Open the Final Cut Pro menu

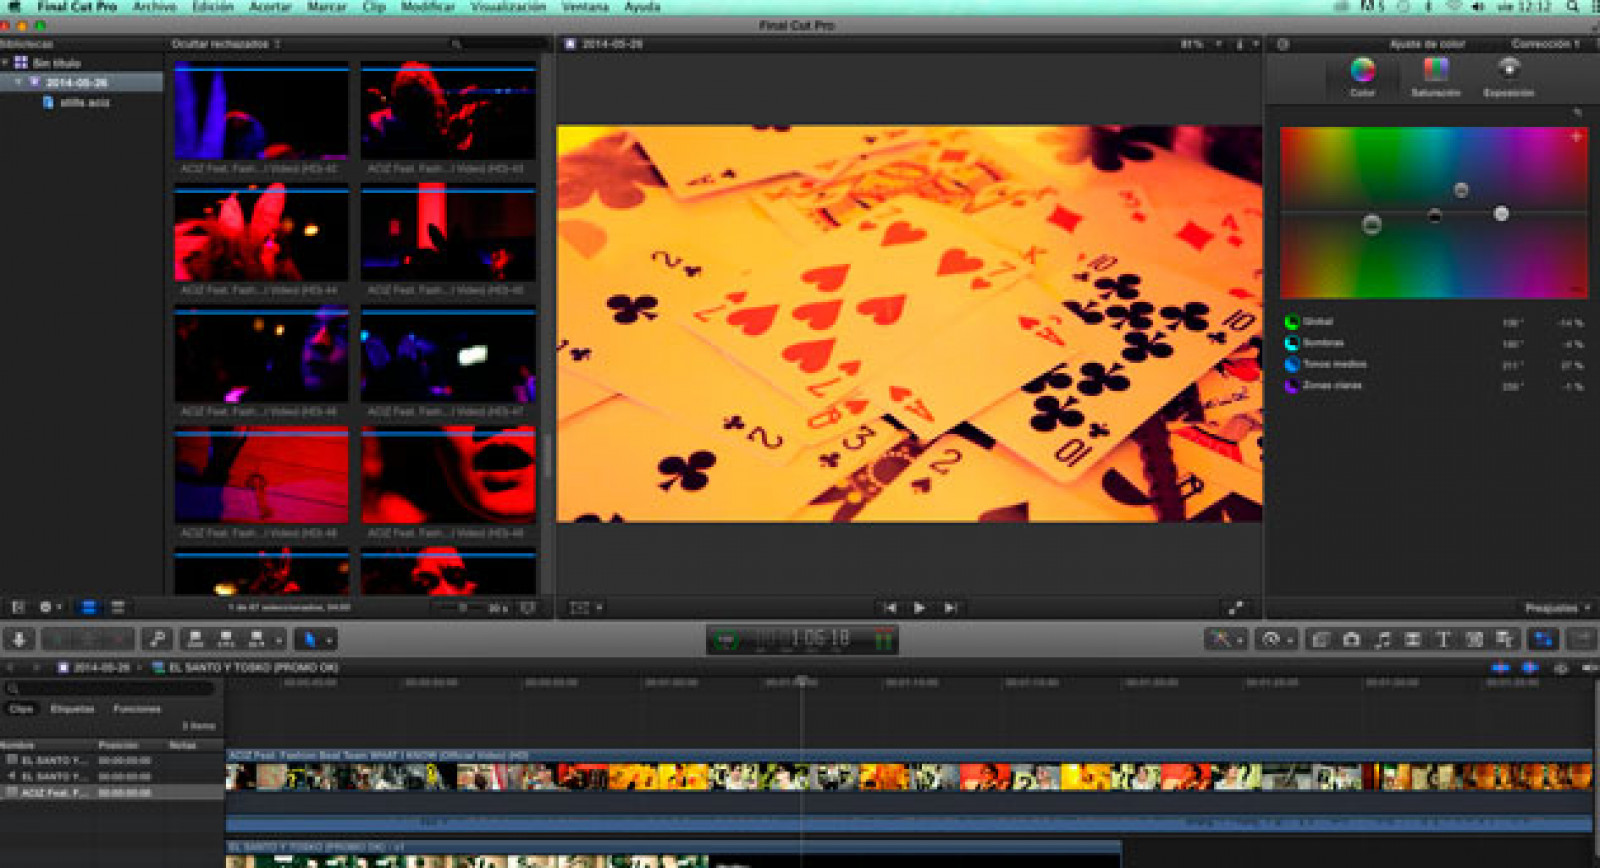tap(77, 6)
